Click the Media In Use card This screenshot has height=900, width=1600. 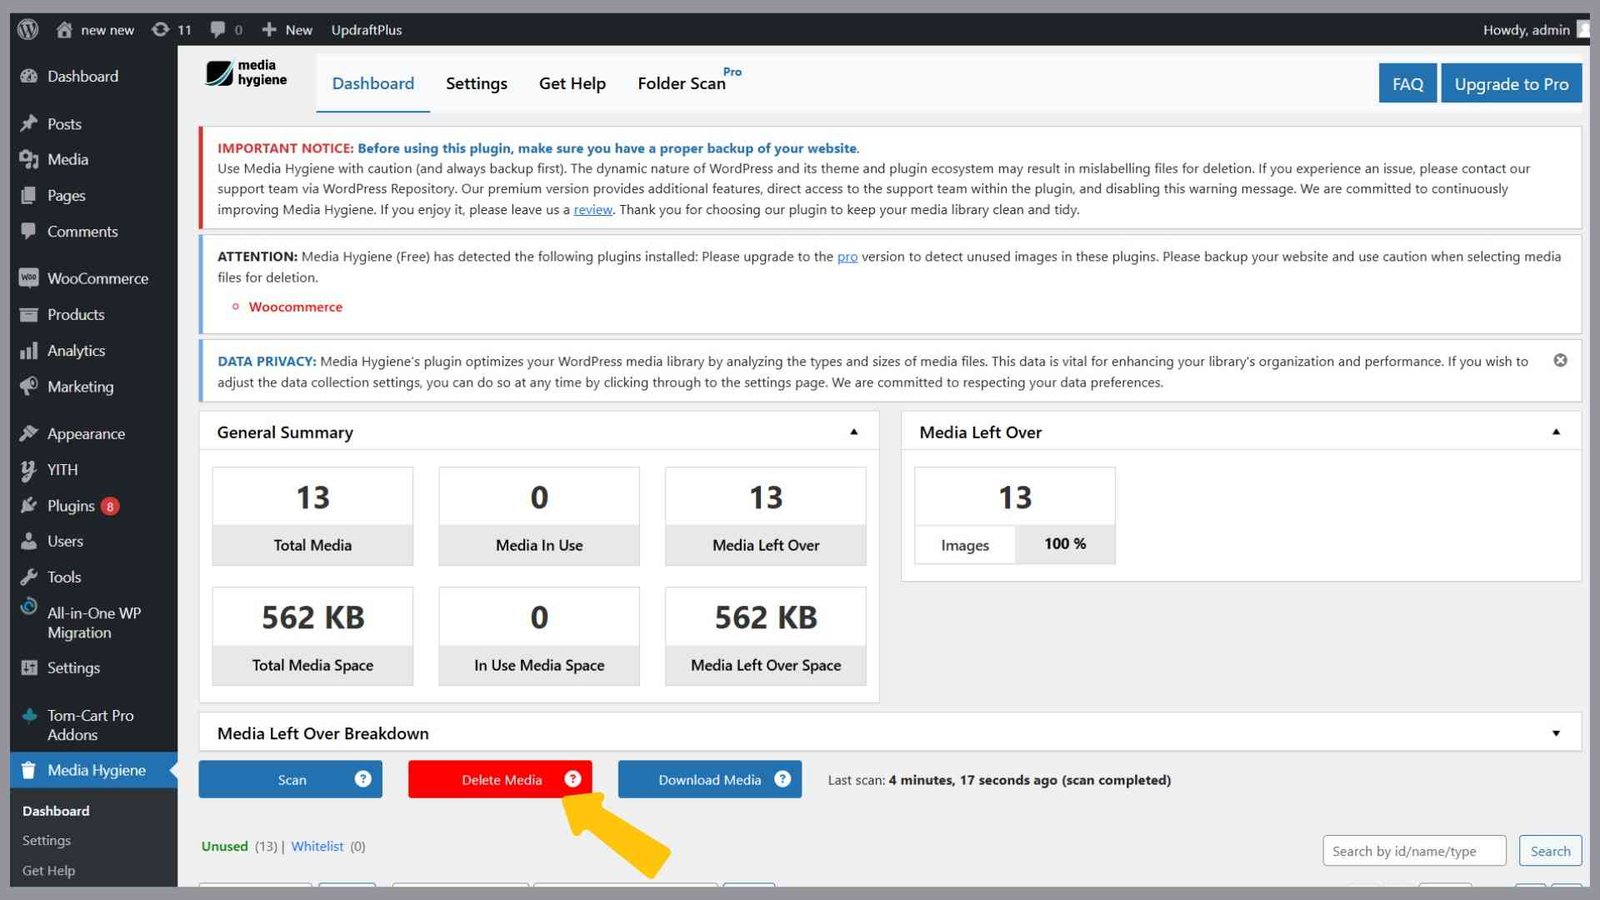click(x=539, y=516)
